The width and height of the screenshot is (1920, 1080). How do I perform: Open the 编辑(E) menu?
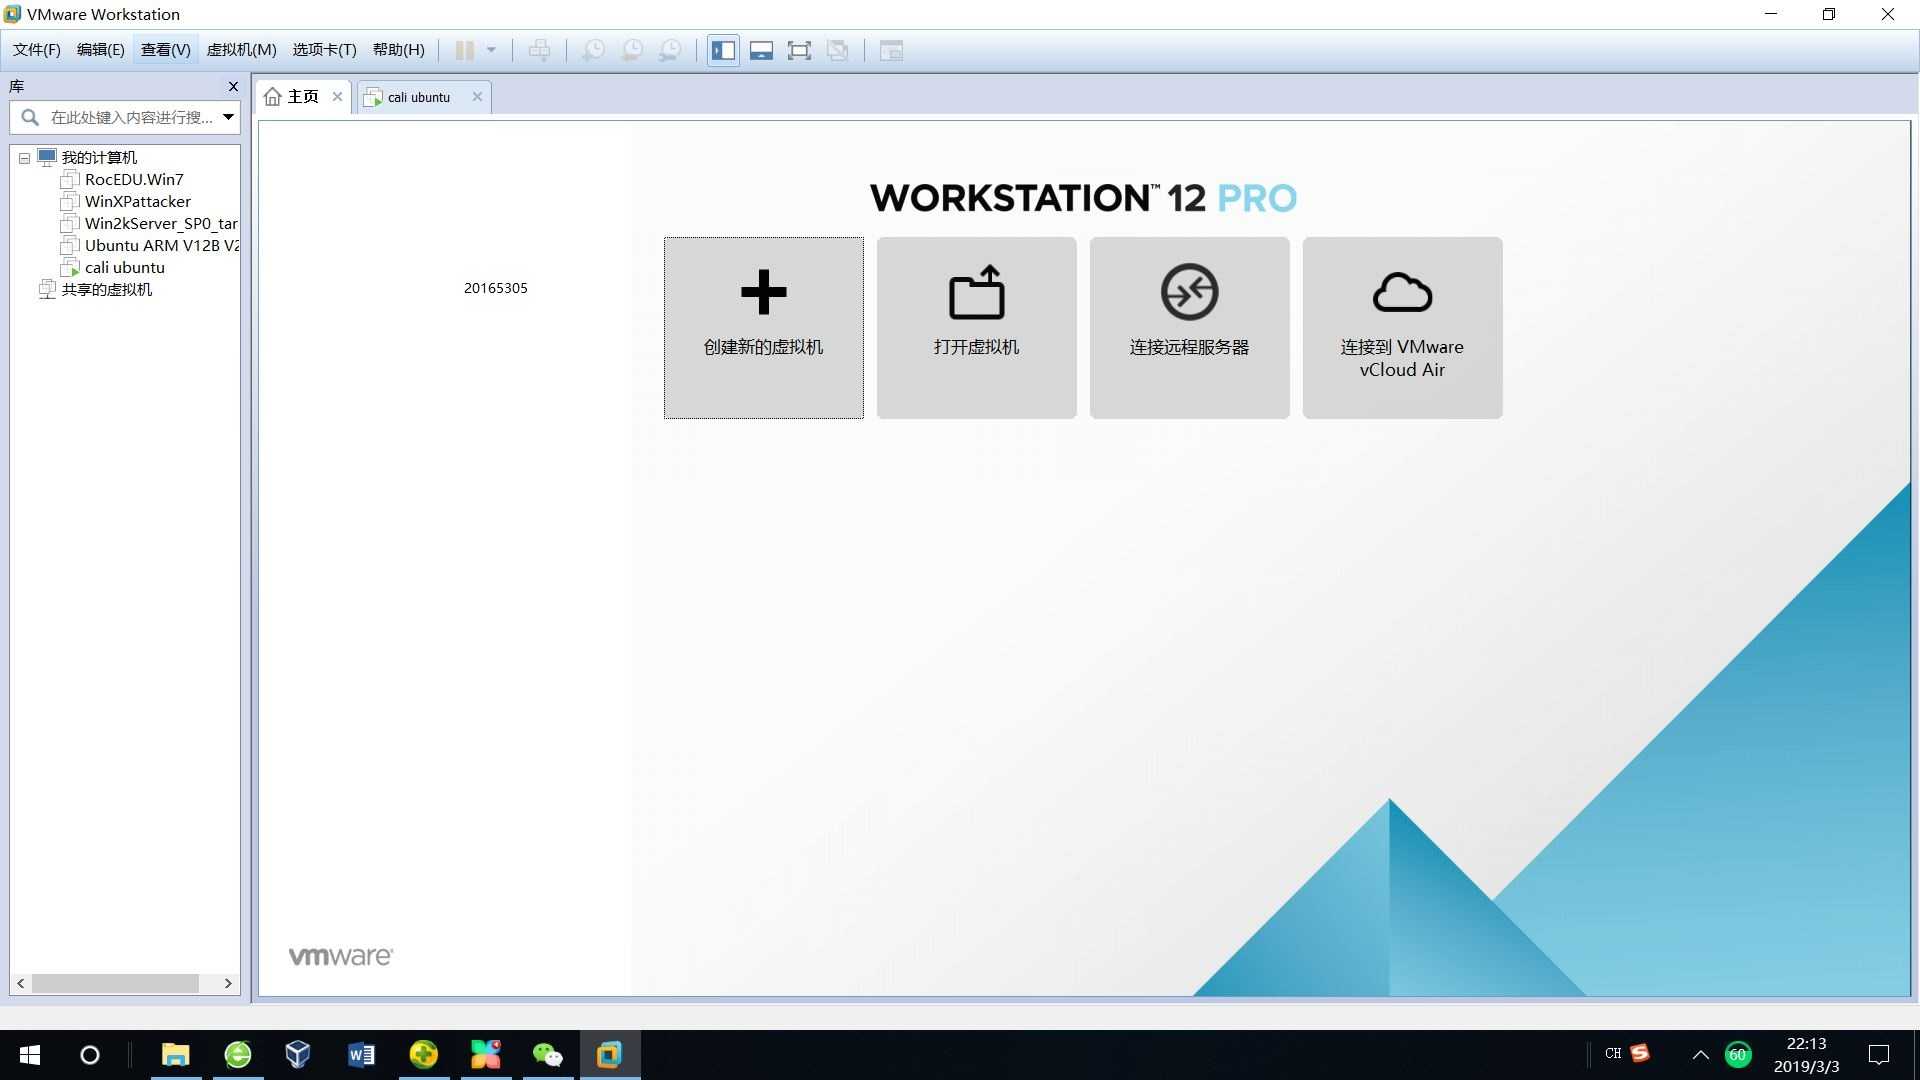click(101, 50)
